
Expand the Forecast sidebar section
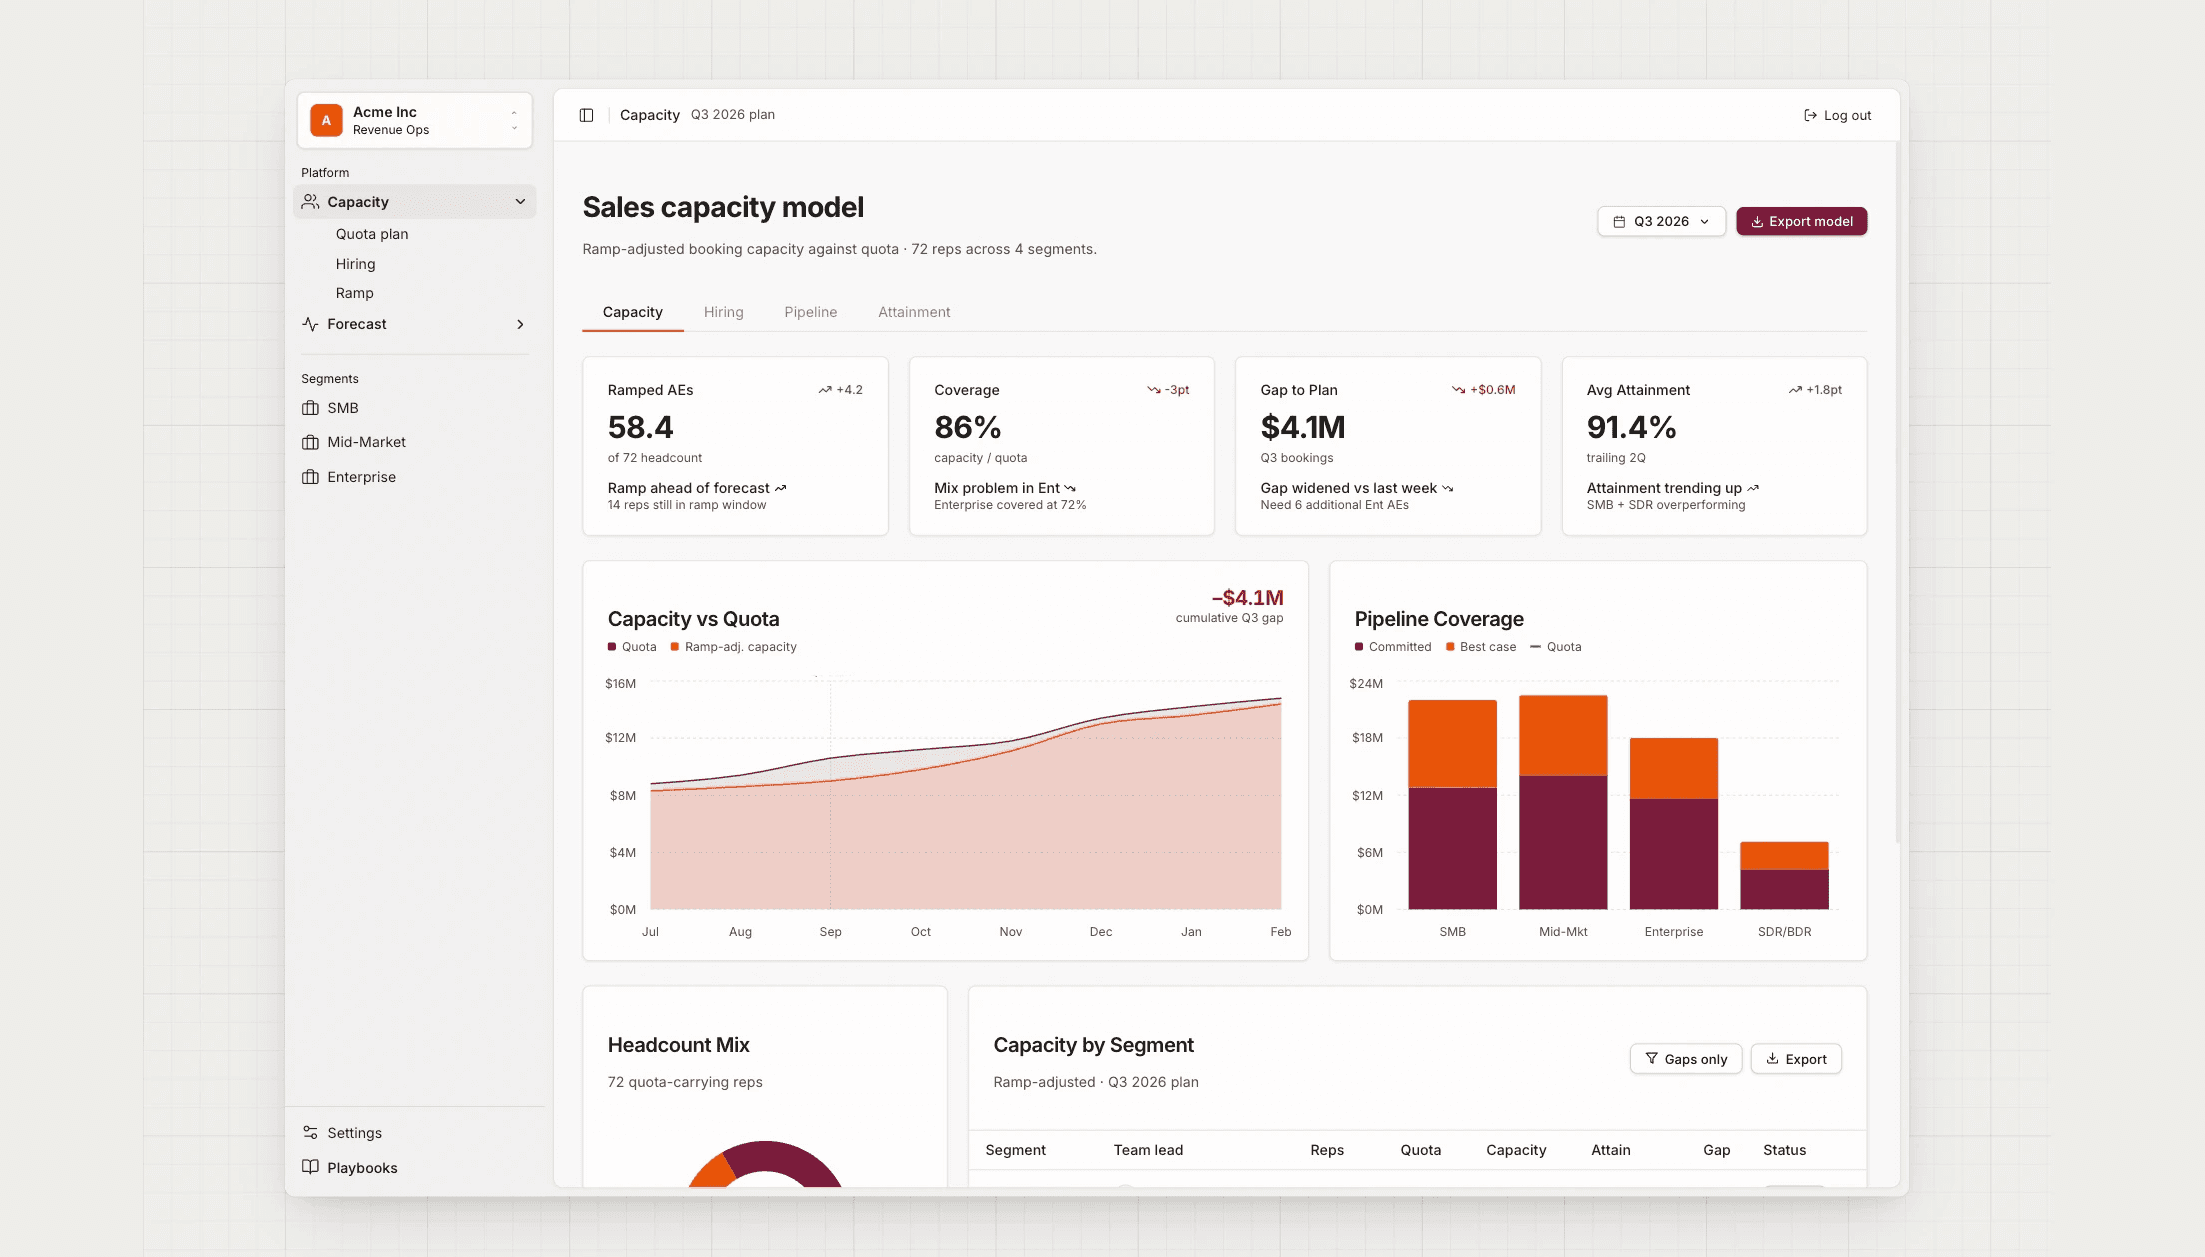click(x=520, y=324)
